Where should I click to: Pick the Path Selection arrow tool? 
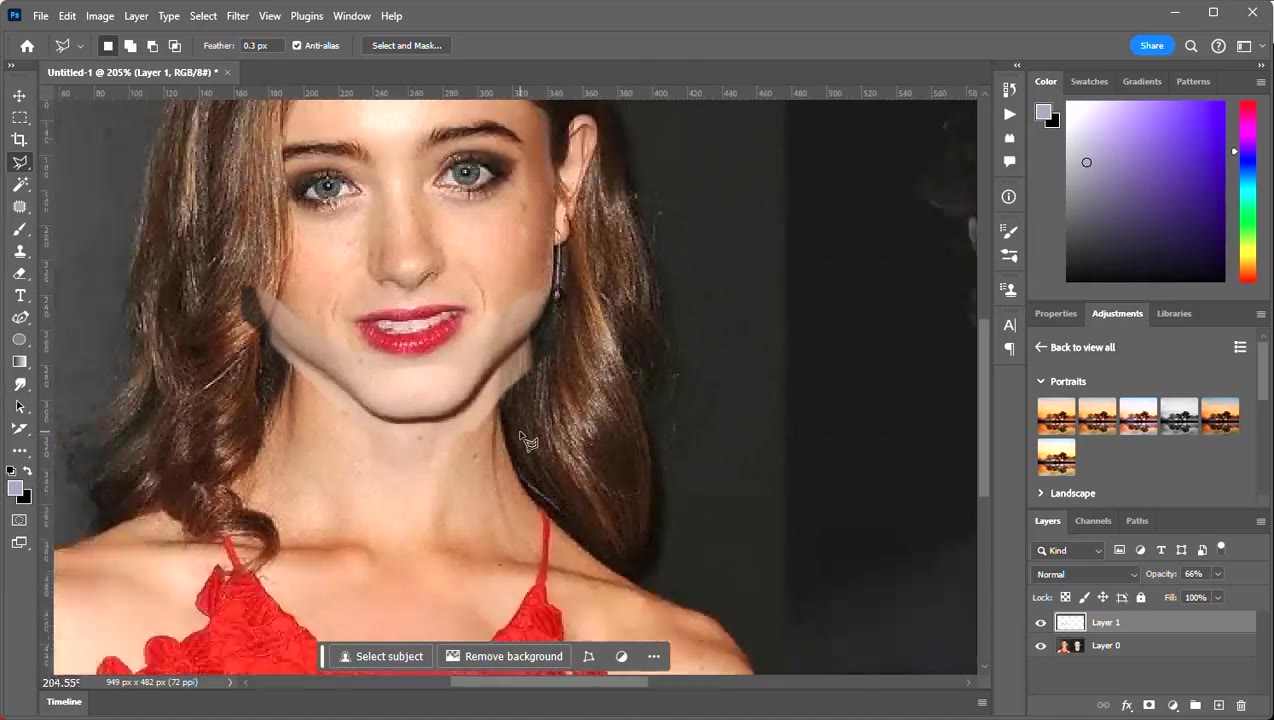(19, 407)
